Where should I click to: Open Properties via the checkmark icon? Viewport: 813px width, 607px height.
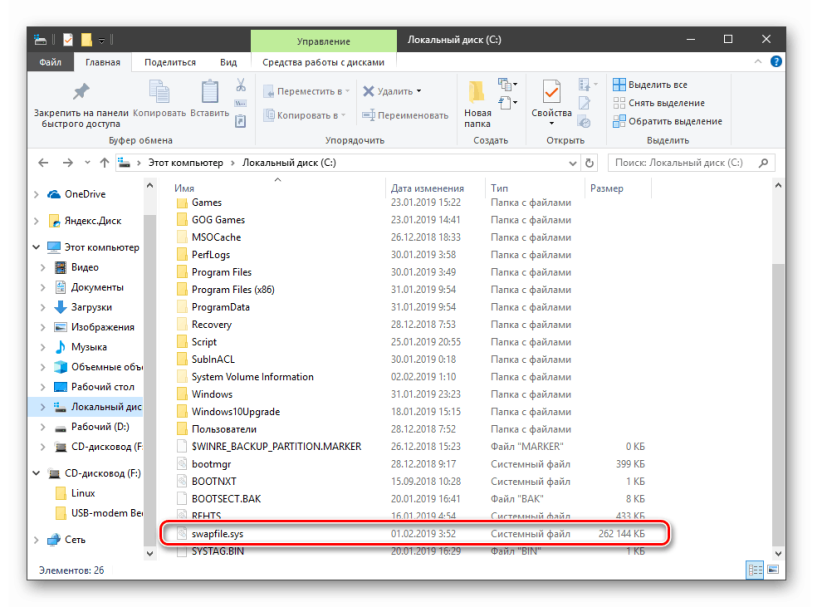coord(551,93)
